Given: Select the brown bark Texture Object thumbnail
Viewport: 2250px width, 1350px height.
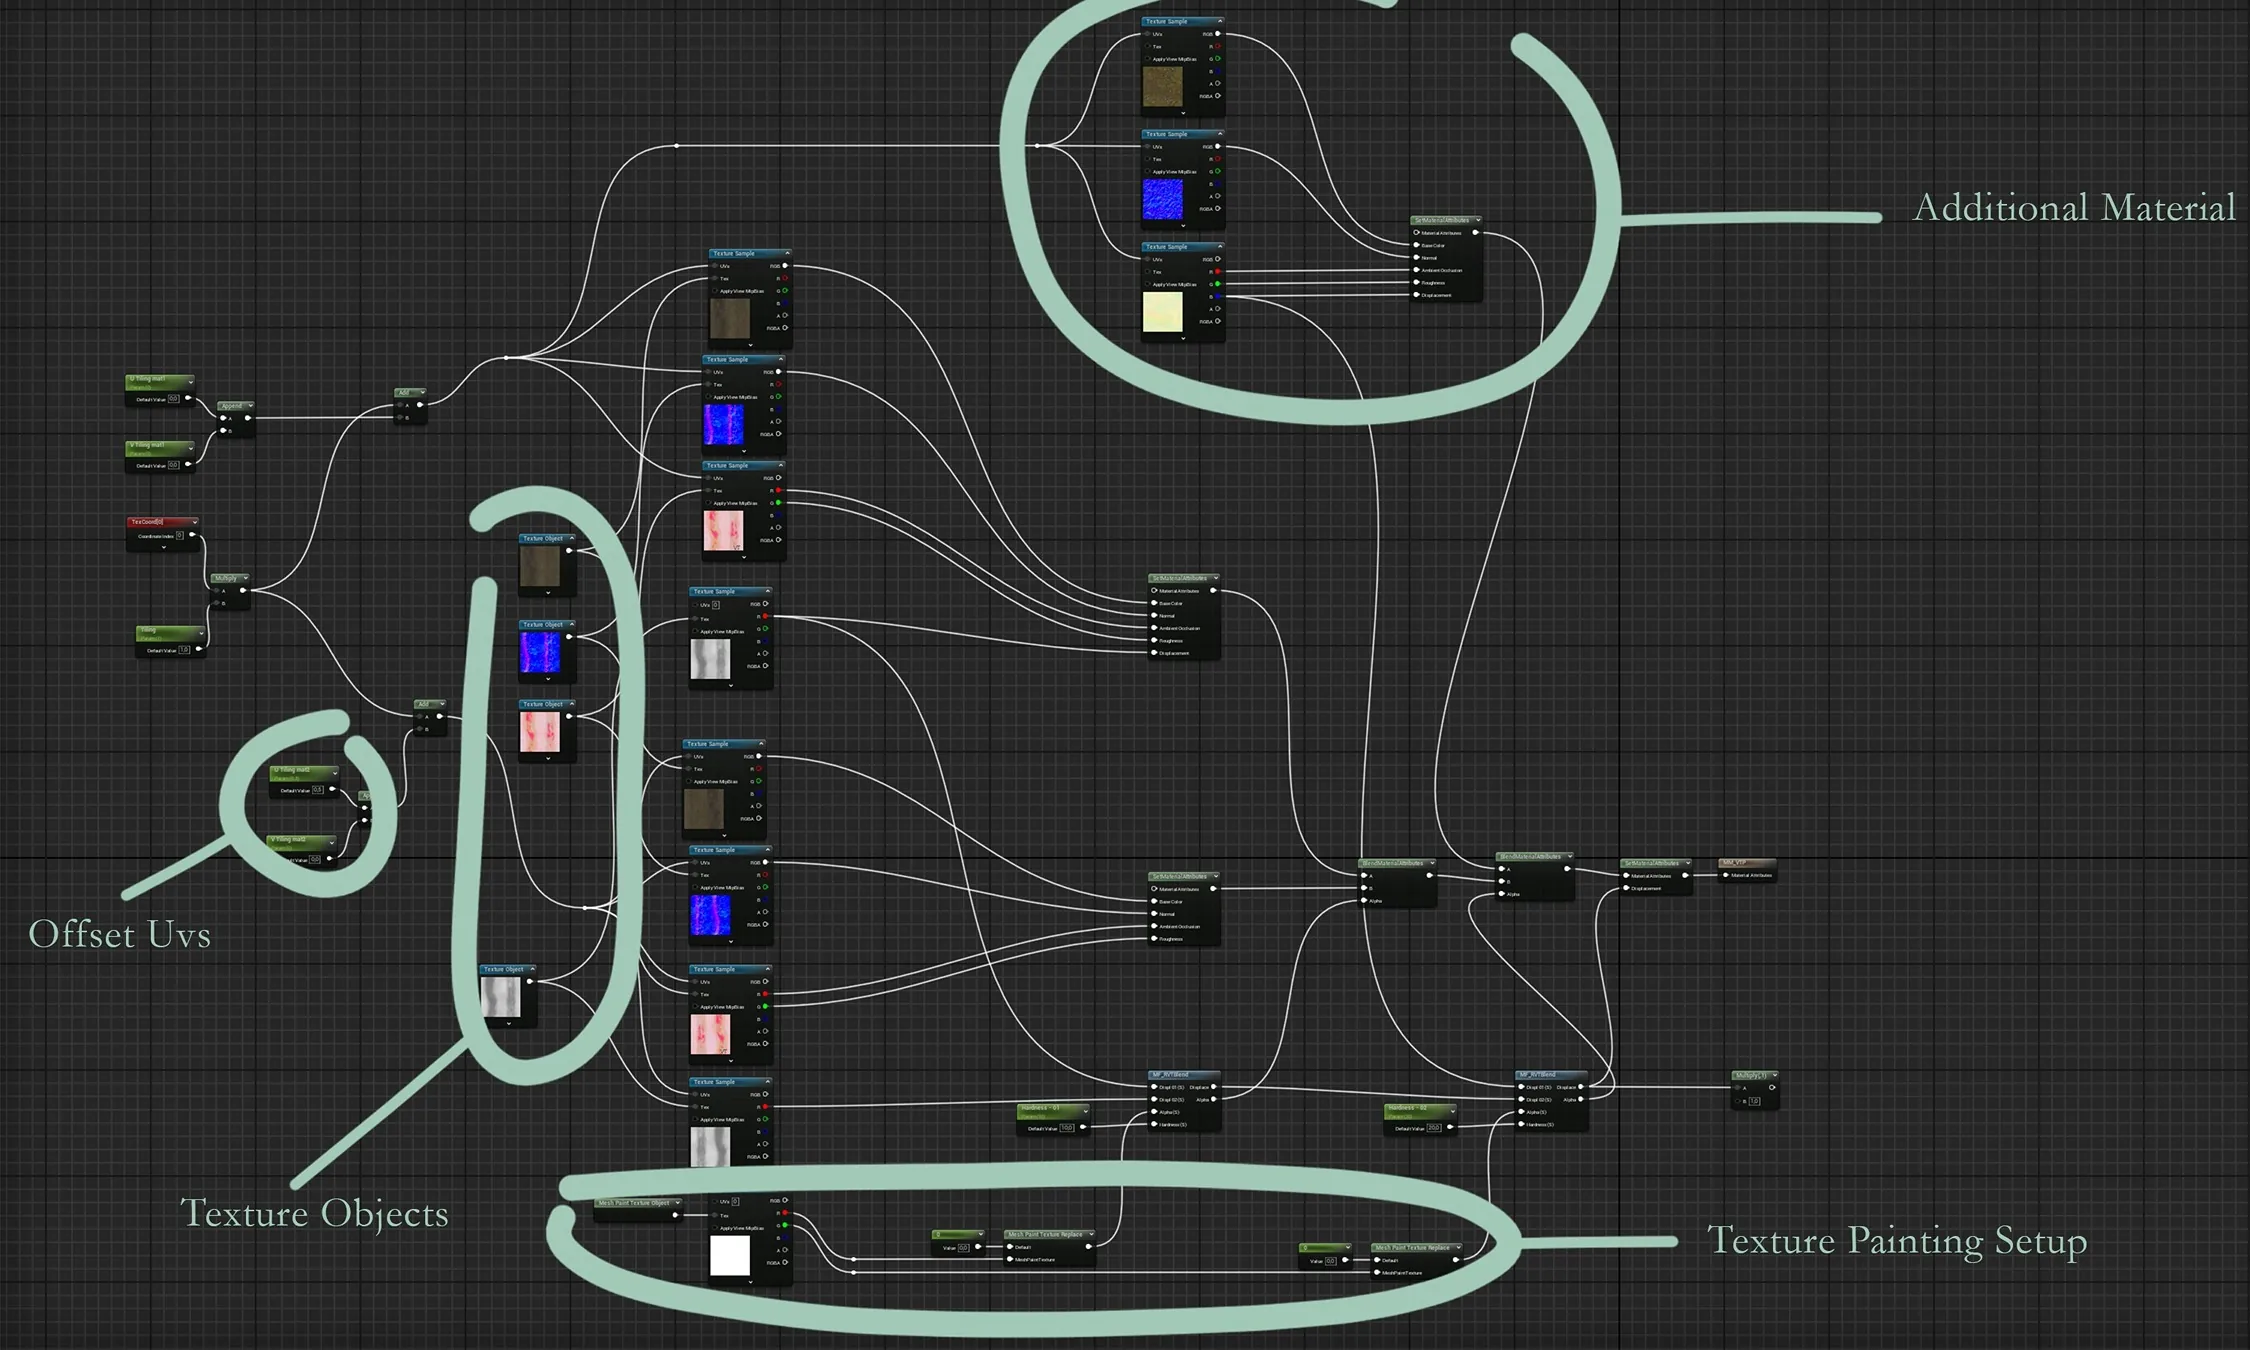Looking at the screenshot, I should coord(540,566).
